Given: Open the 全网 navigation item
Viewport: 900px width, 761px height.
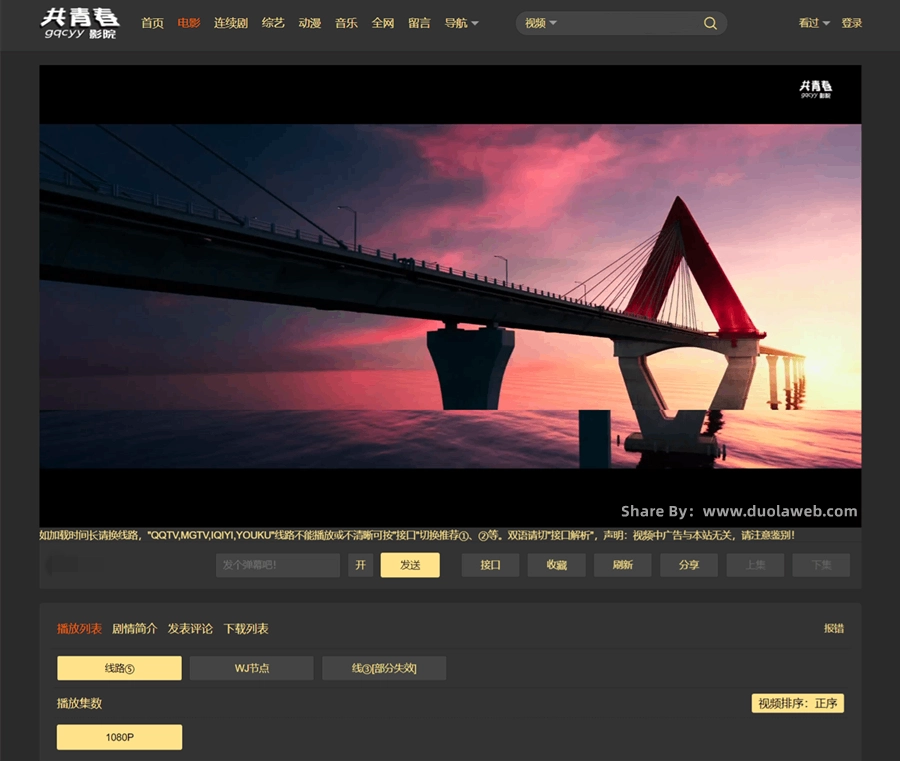Looking at the screenshot, I should (383, 23).
